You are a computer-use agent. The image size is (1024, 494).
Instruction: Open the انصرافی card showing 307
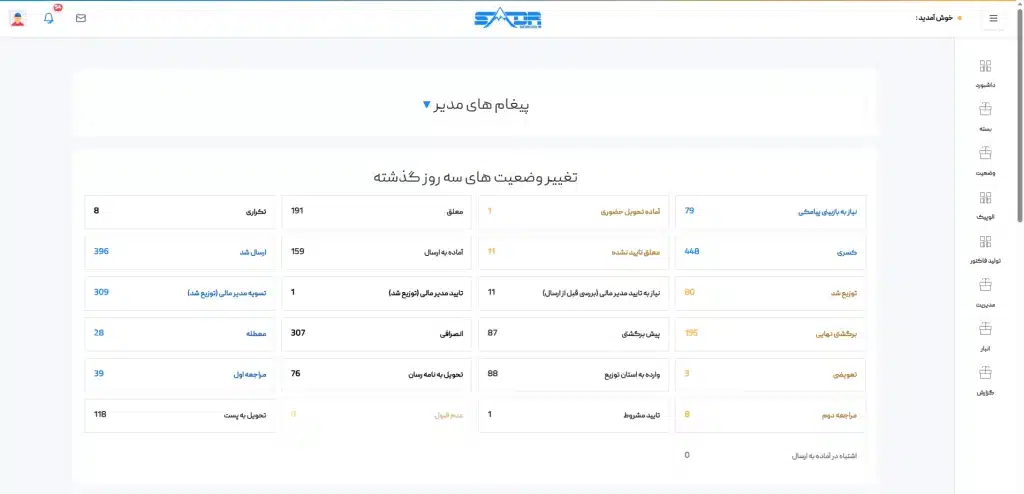377,334
